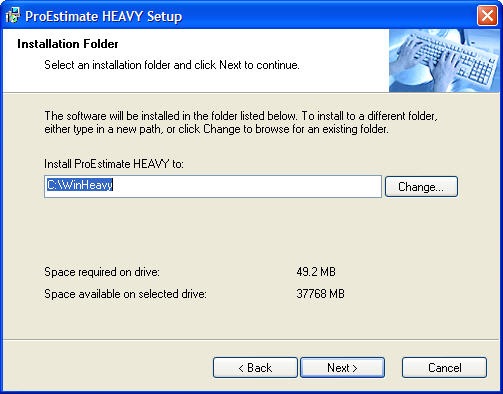This screenshot has width=503, height=394.
Task: Click the keyboard banner image
Action: [x=444, y=60]
